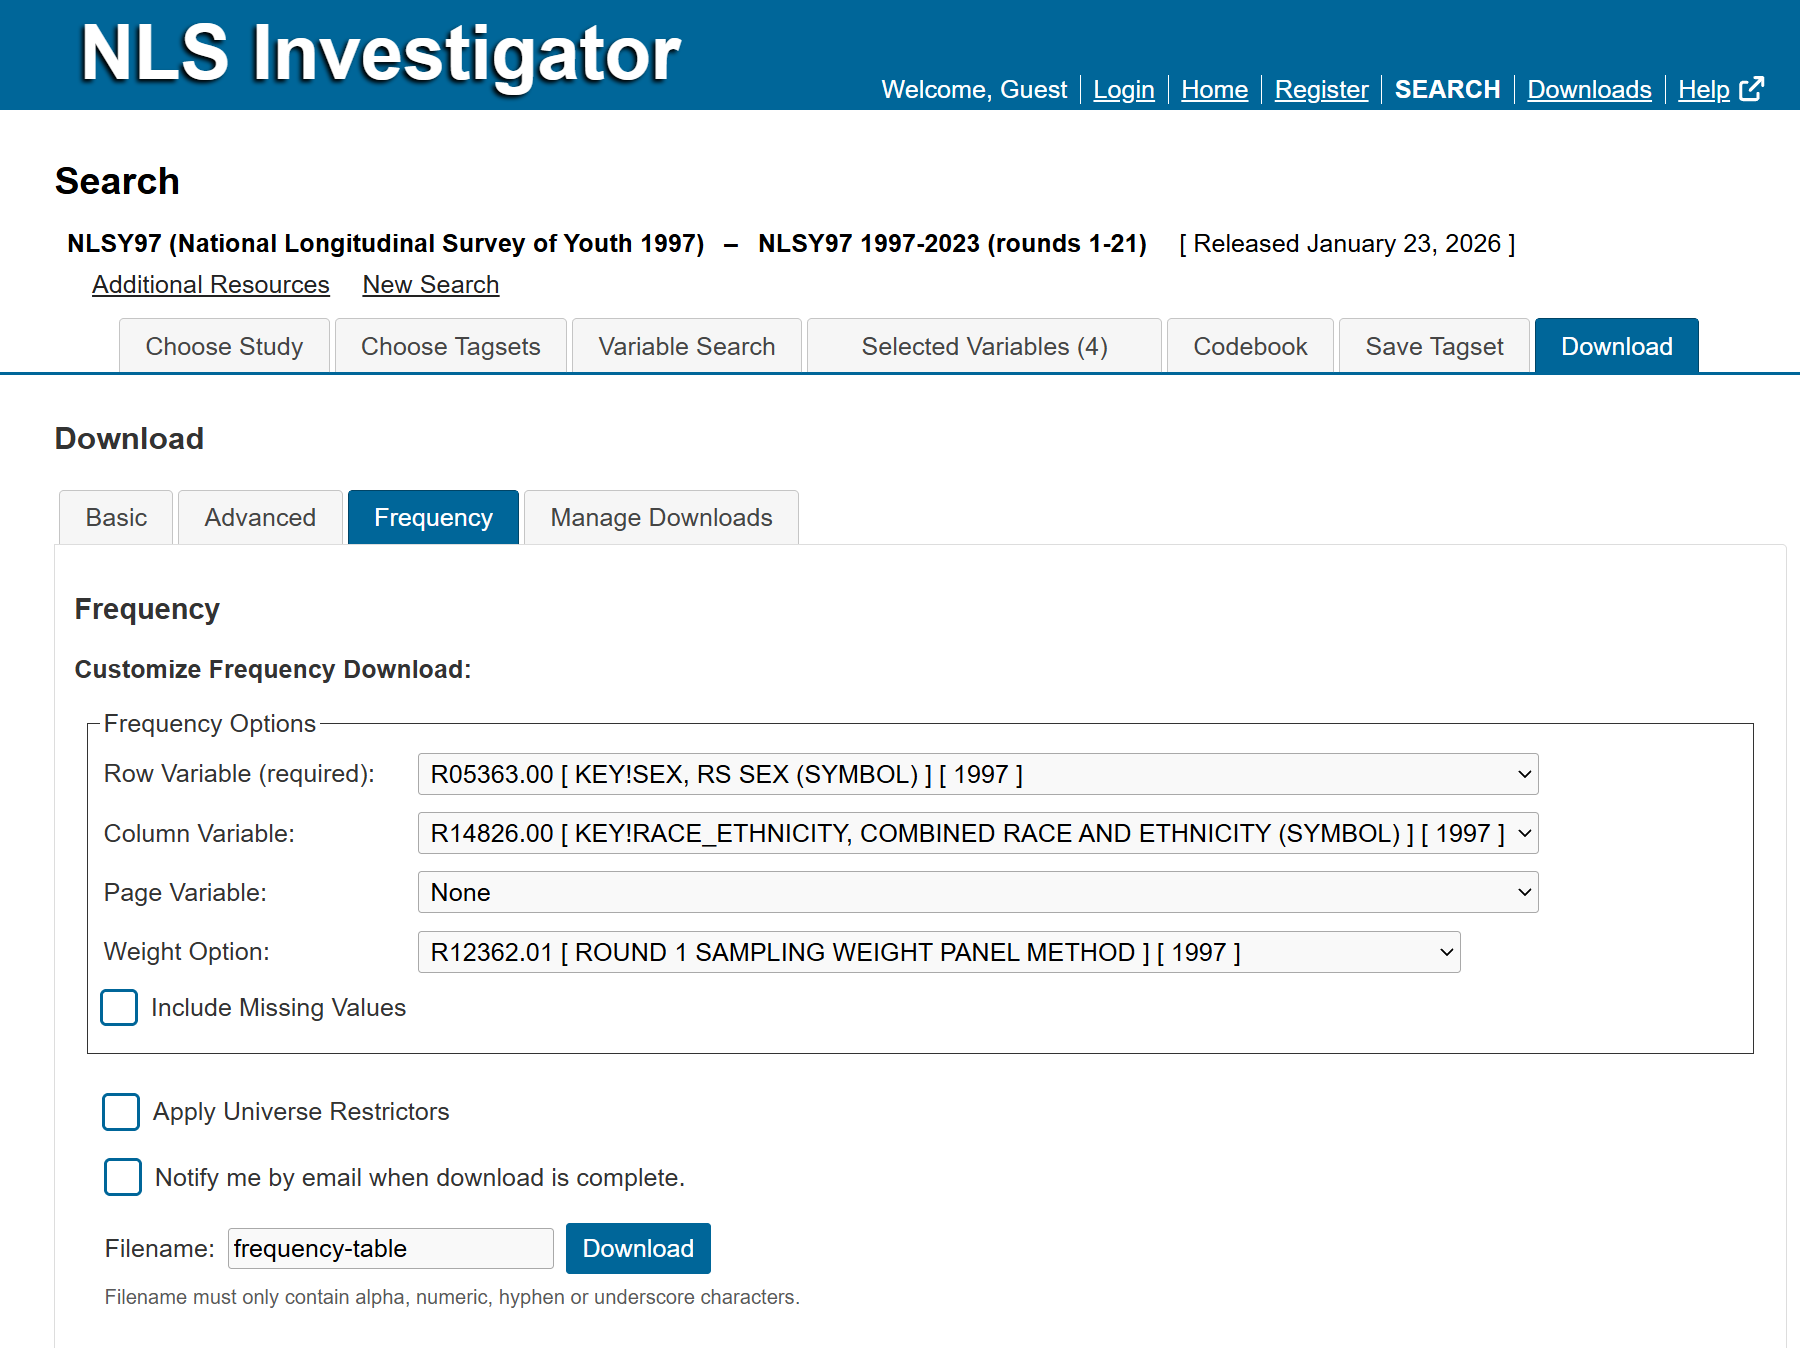Switch to the Codebook tab

(1250, 346)
